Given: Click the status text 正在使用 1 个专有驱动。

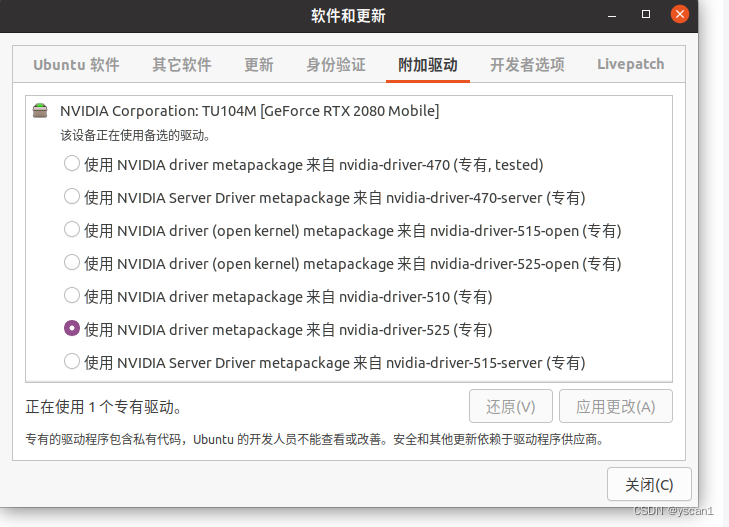Looking at the screenshot, I should tap(103, 407).
